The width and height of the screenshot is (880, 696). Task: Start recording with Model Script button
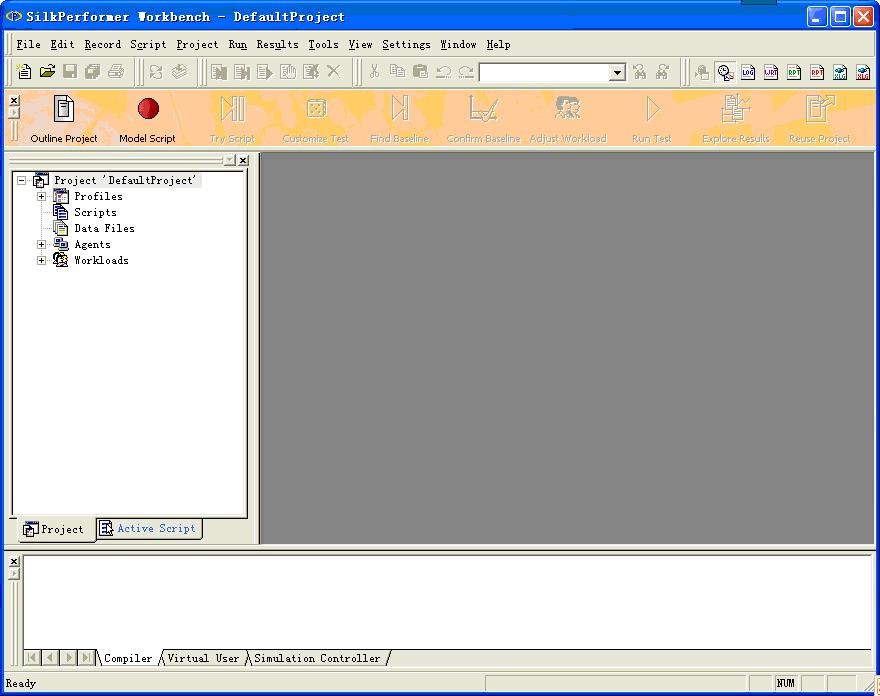point(148,119)
